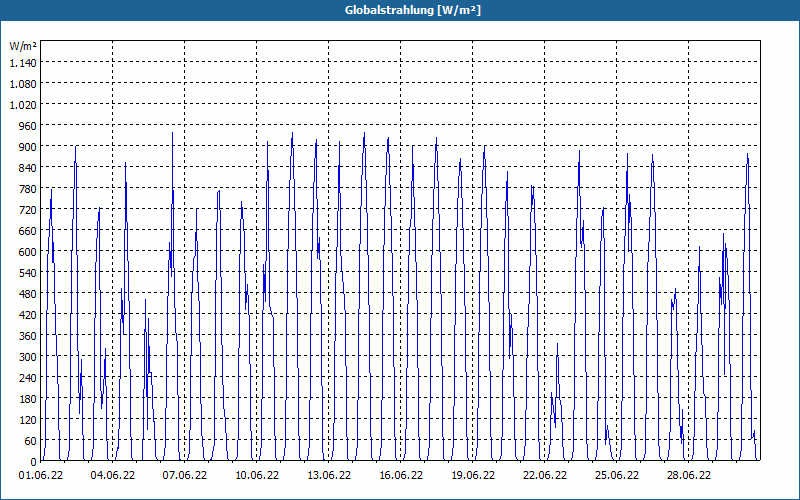Click the 480 y-axis label
The width and height of the screenshot is (800, 500).
tap(28, 293)
